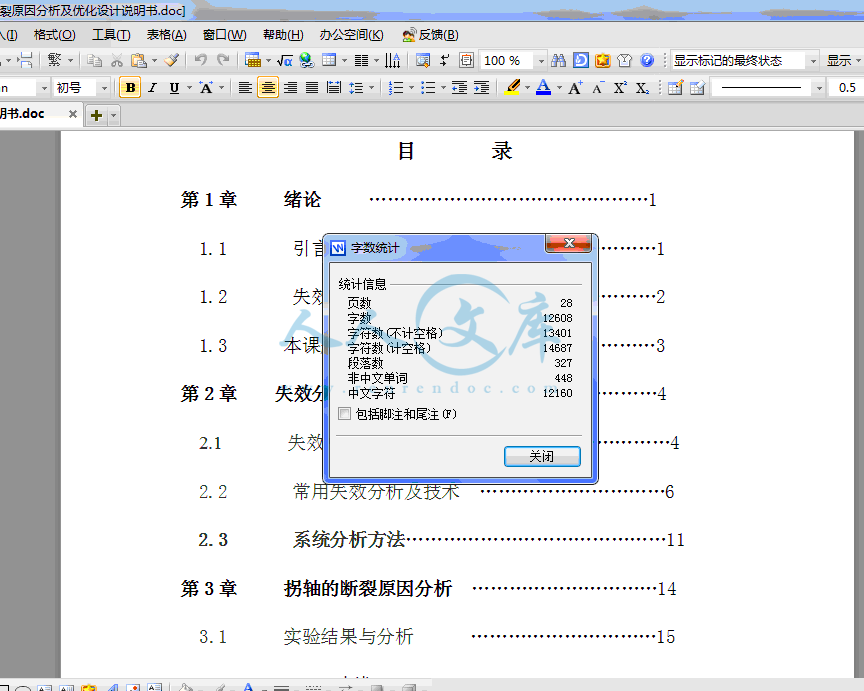Screen dimensions: 864x691
Task: Apply the blue font color
Action: click(x=543, y=88)
